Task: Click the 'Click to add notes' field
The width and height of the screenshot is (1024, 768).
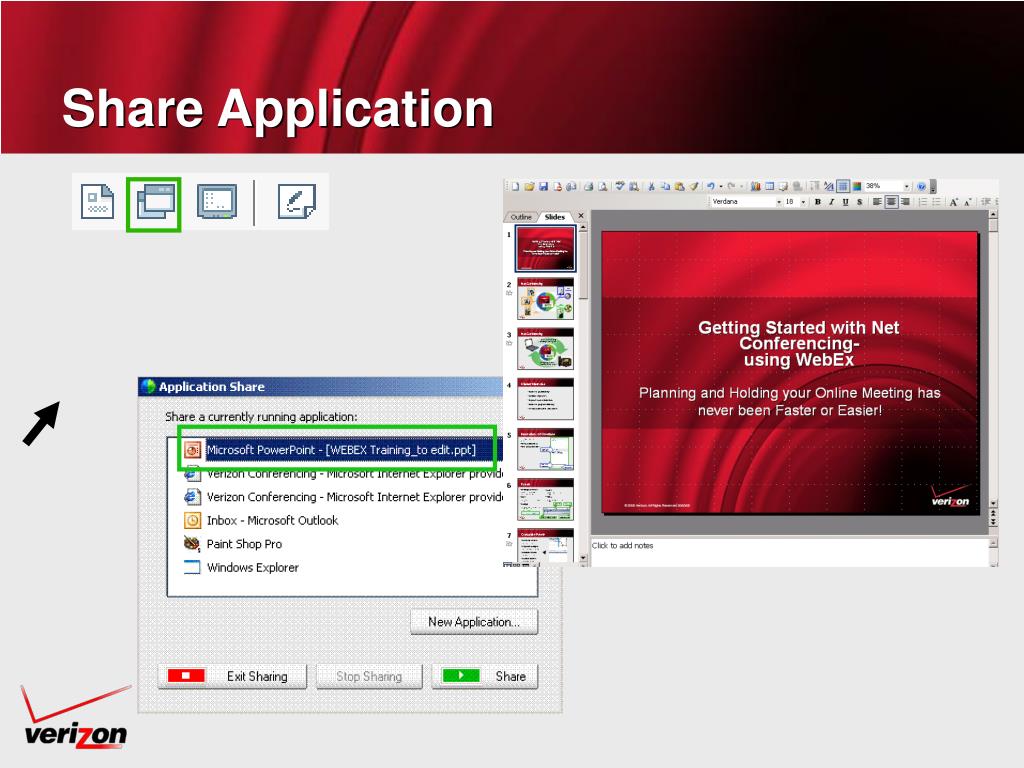Action: [790, 551]
